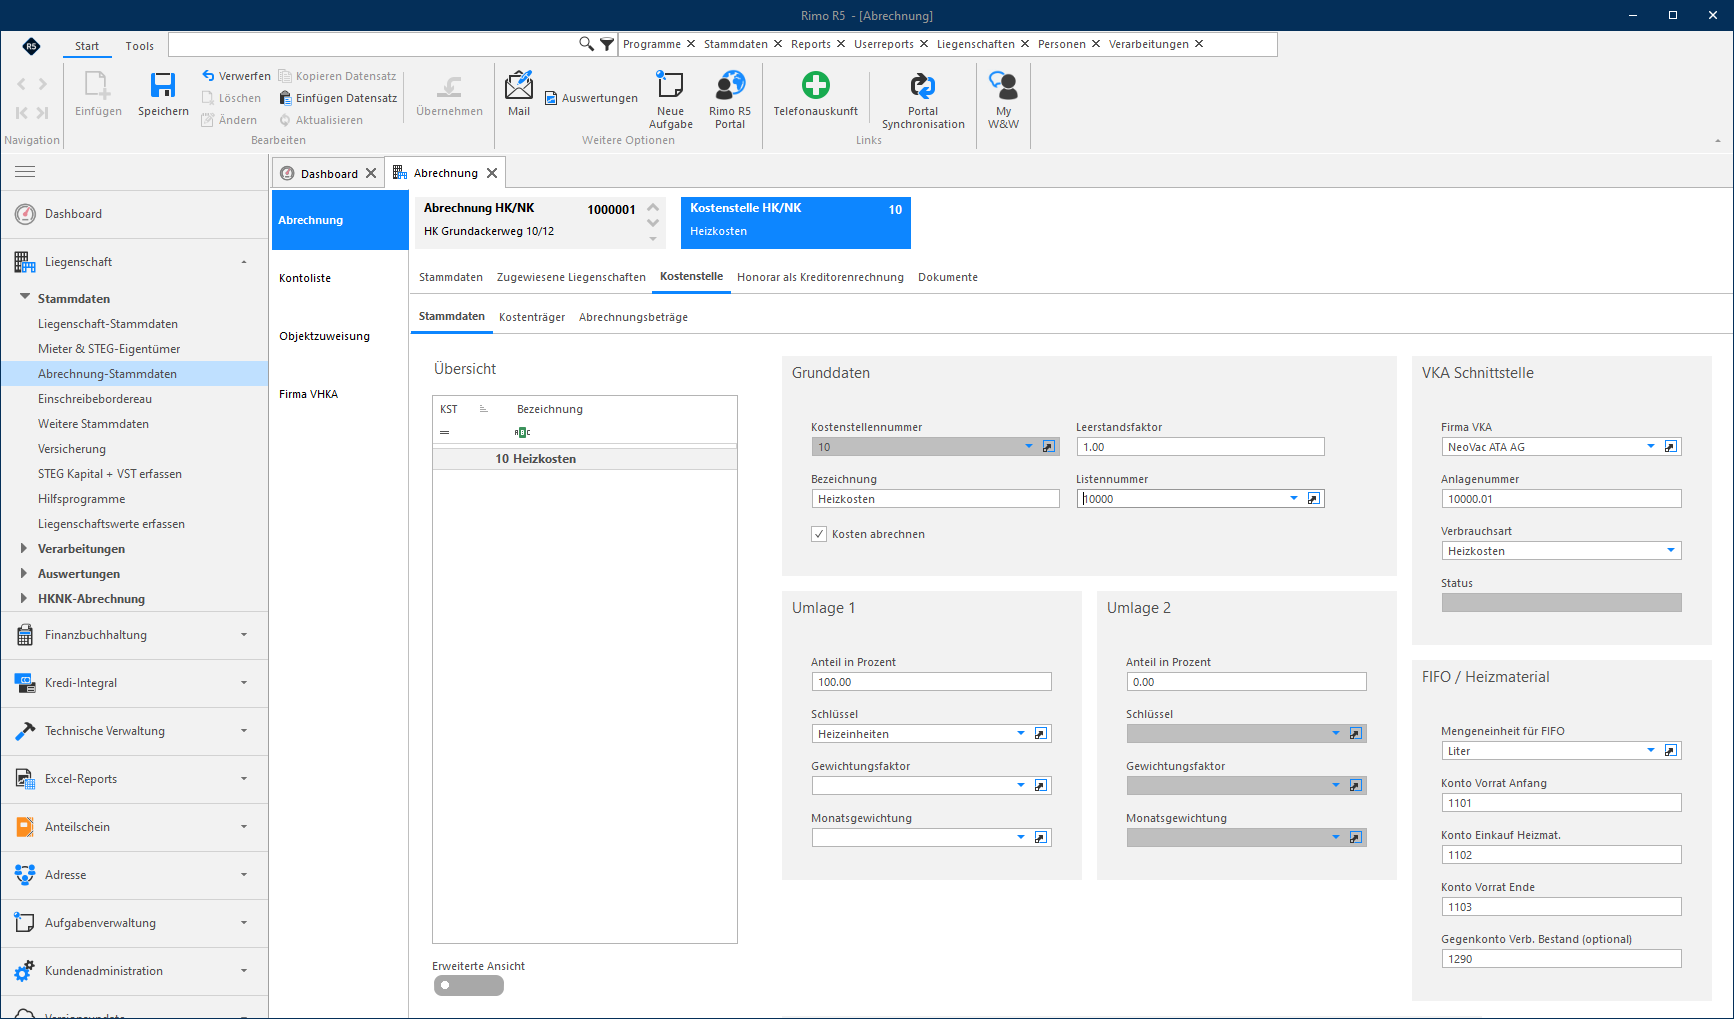This screenshot has height=1019, width=1734.
Task: Open the Dokumente tab
Action: pyautogui.click(x=948, y=277)
